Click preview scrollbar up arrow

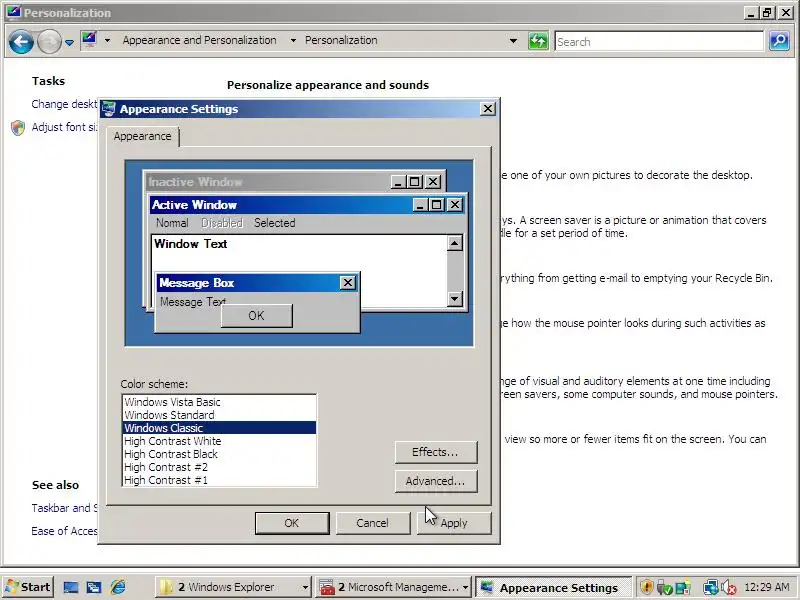pyautogui.click(x=455, y=243)
